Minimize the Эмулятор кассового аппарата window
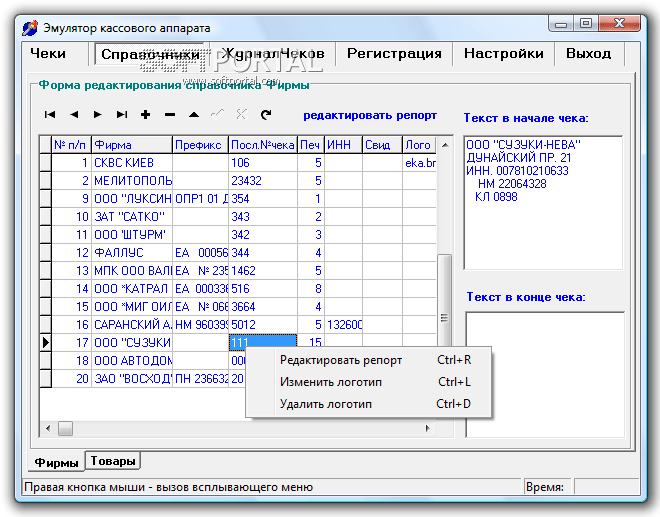Viewport: 660px width, 517px height. coord(561,24)
